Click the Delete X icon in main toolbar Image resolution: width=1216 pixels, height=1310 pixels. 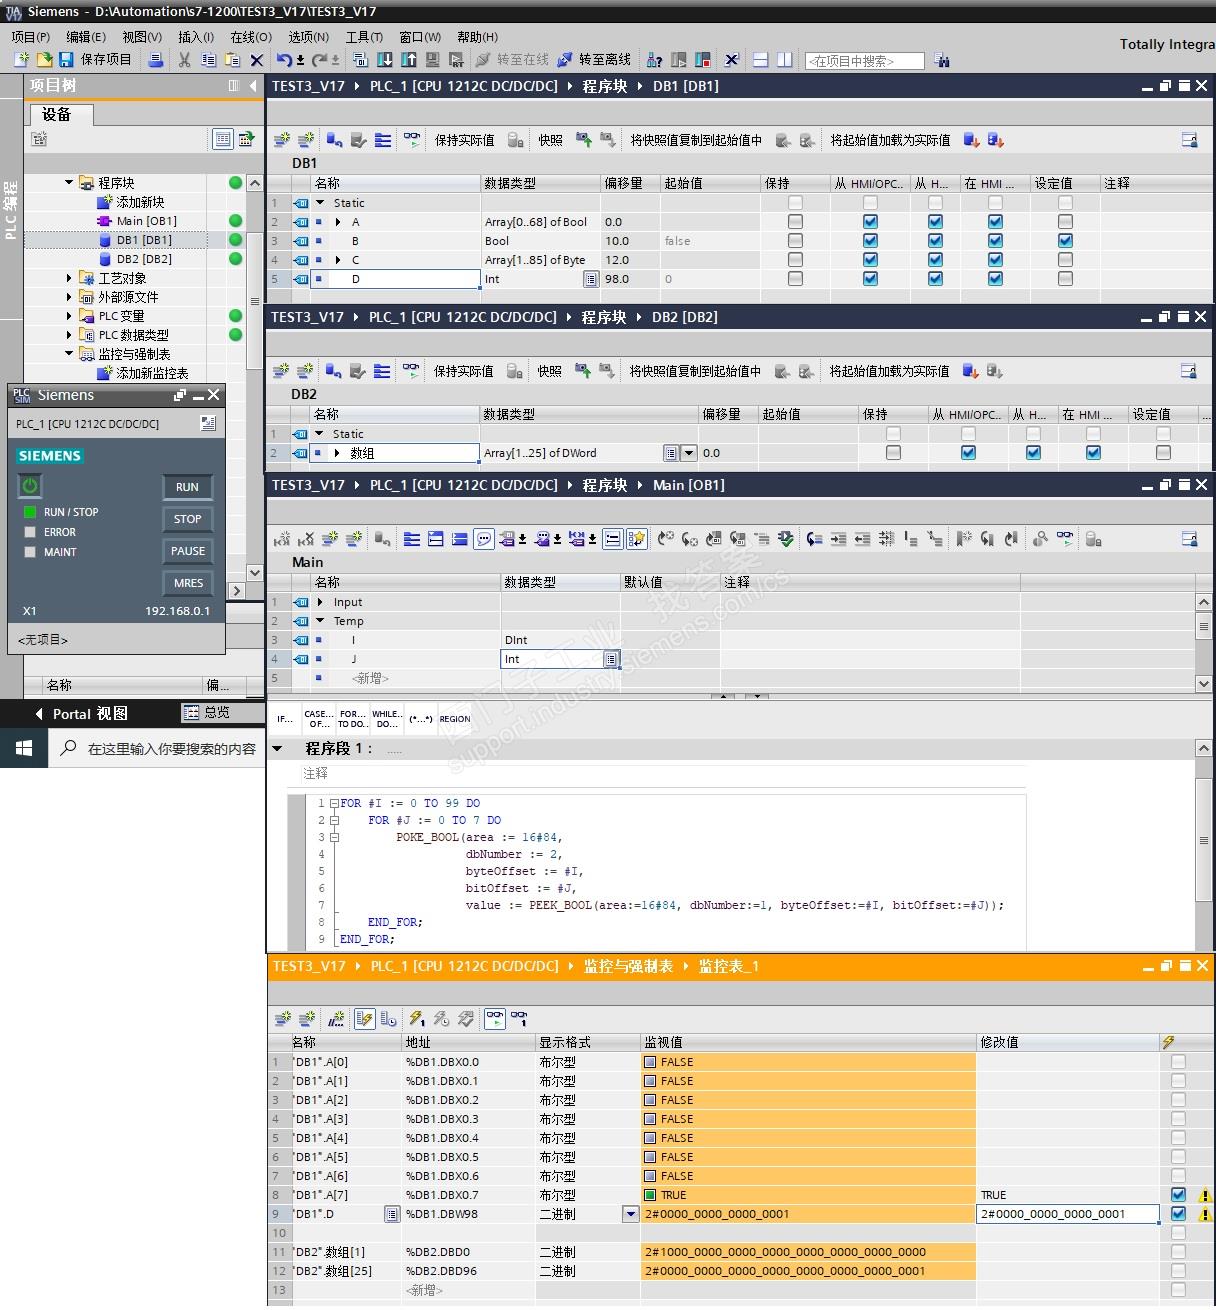[256, 60]
